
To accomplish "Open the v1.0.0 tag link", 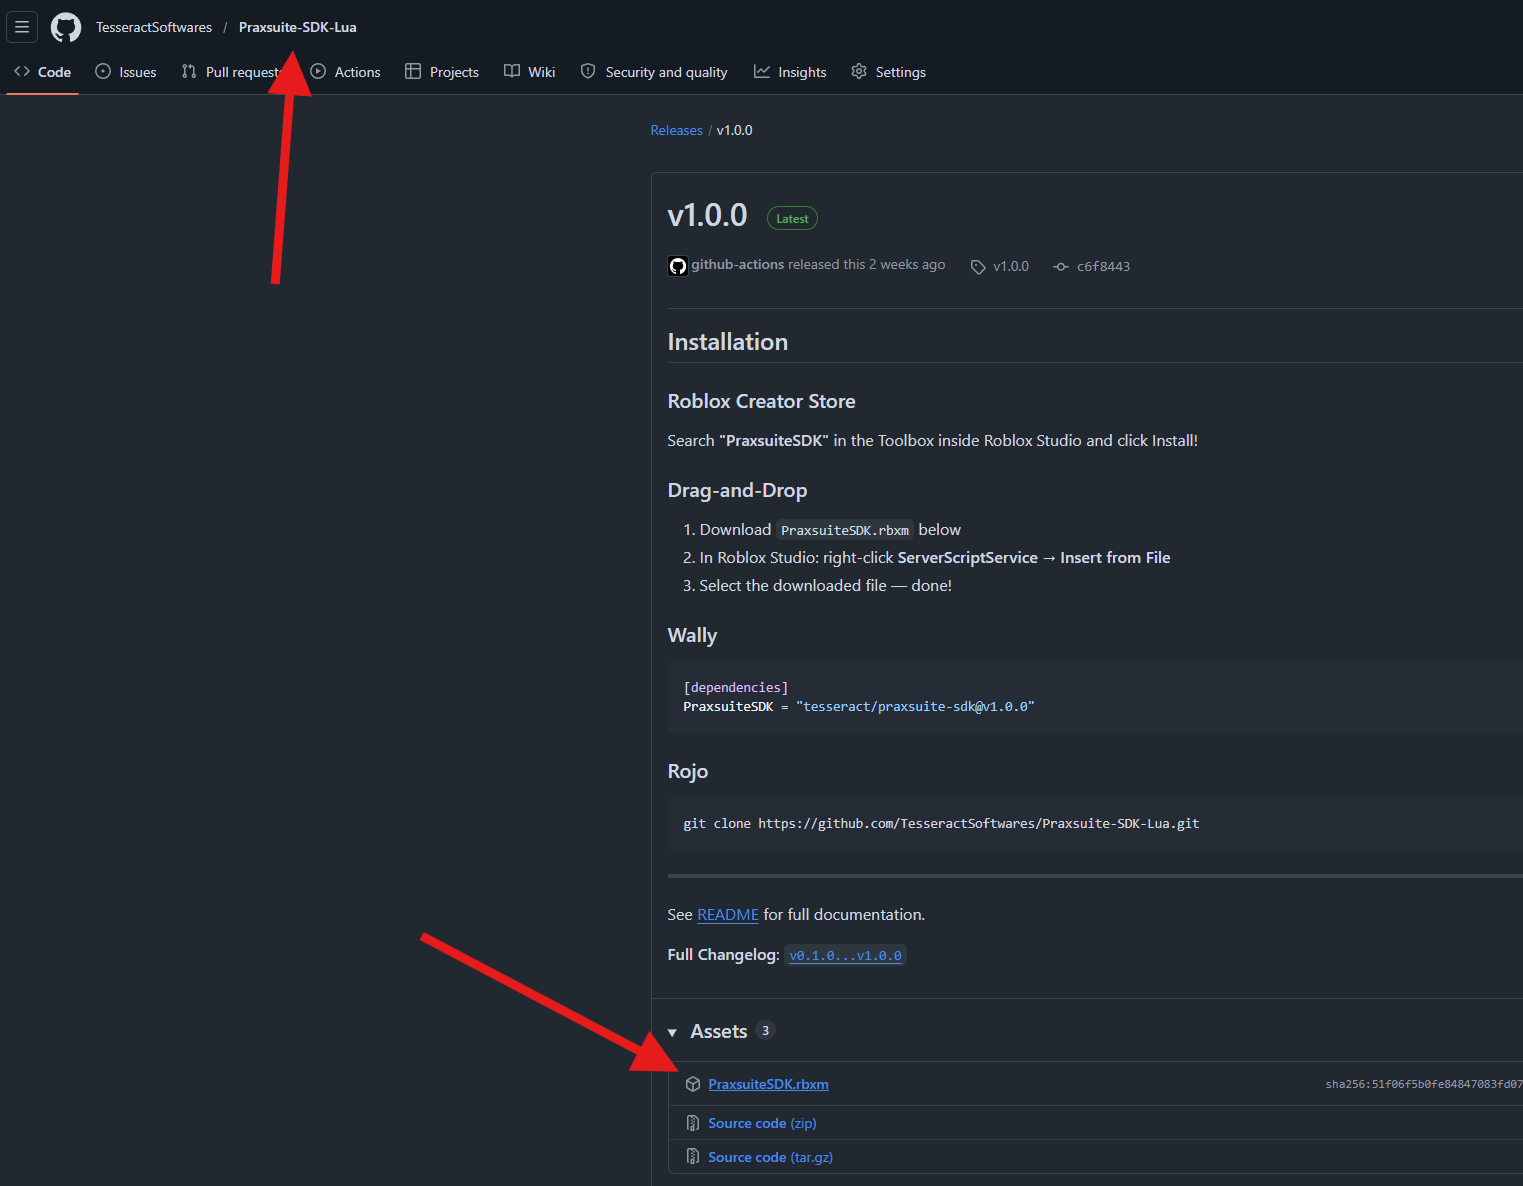I will [x=1011, y=267].
